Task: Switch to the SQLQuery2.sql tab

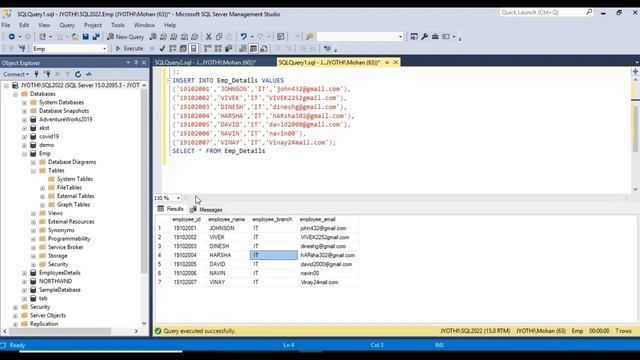Action: [205, 62]
